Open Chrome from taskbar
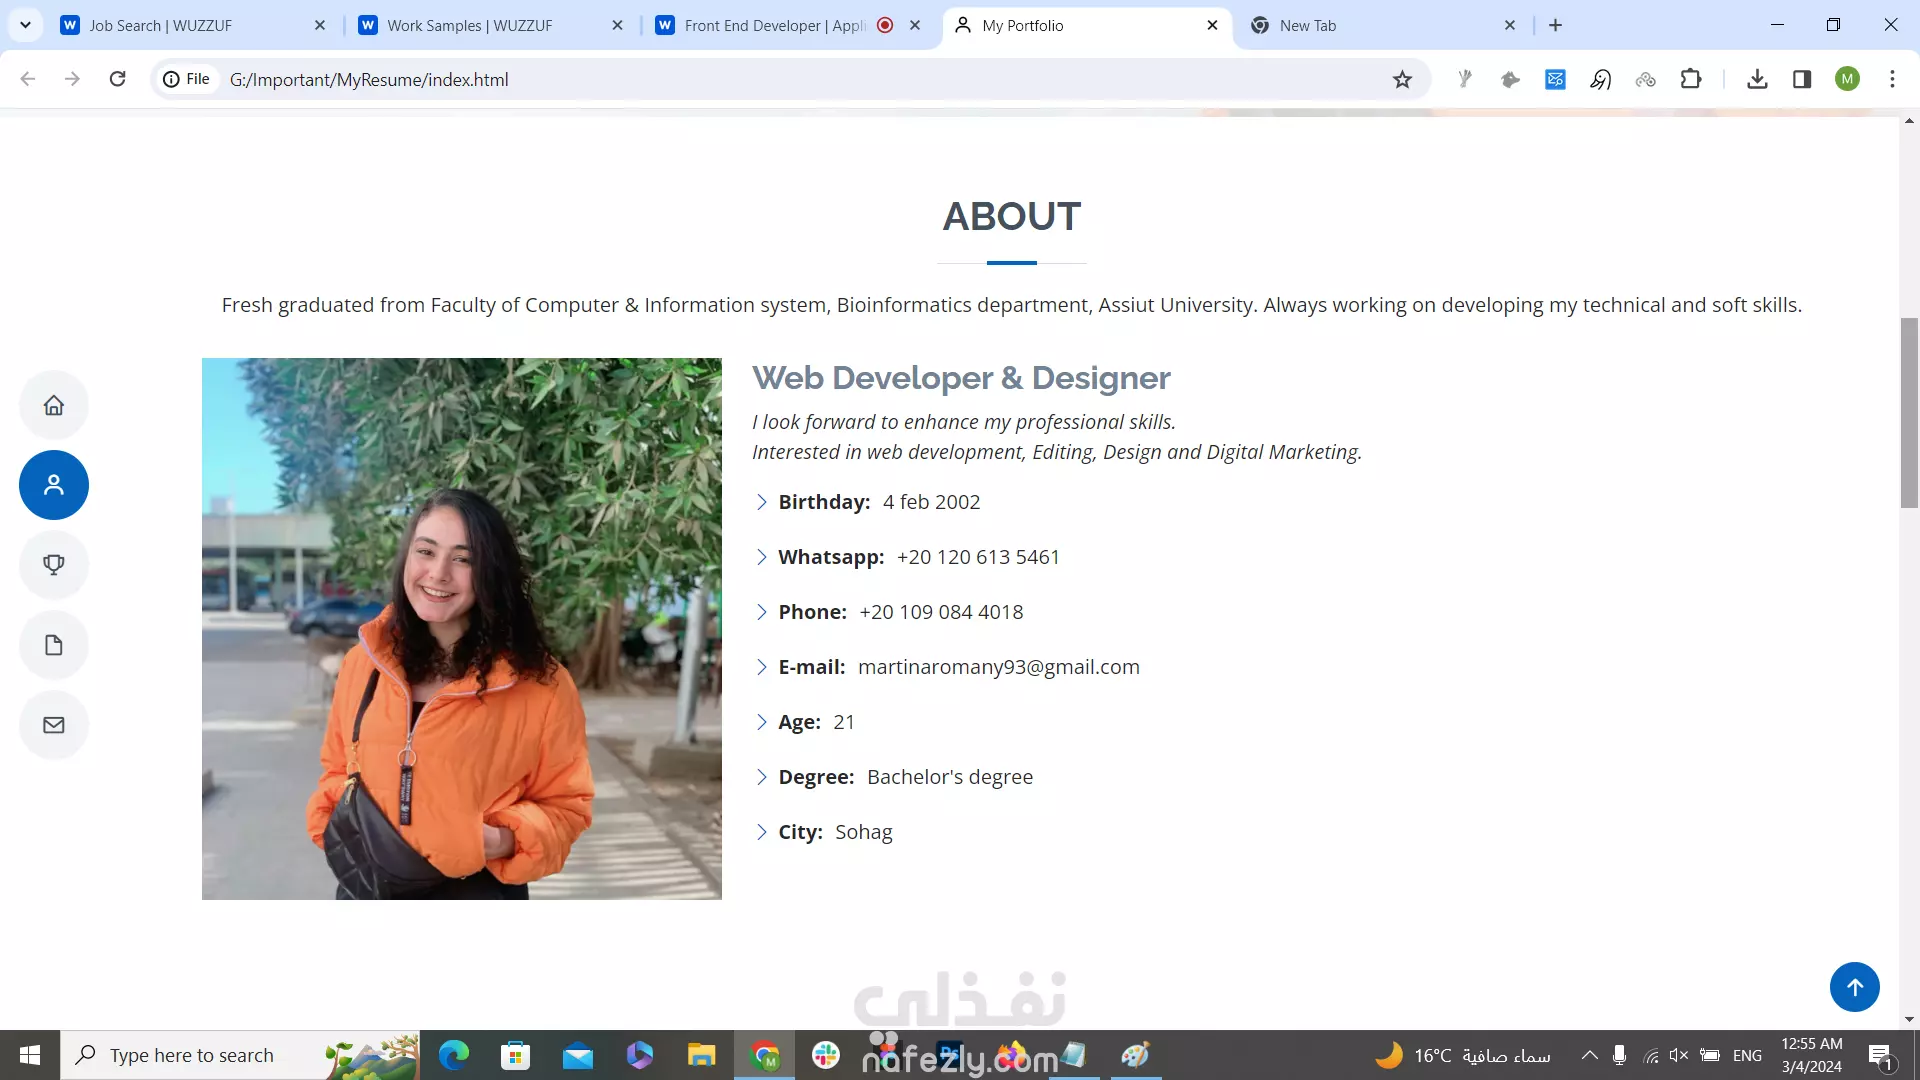 pyautogui.click(x=765, y=1055)
